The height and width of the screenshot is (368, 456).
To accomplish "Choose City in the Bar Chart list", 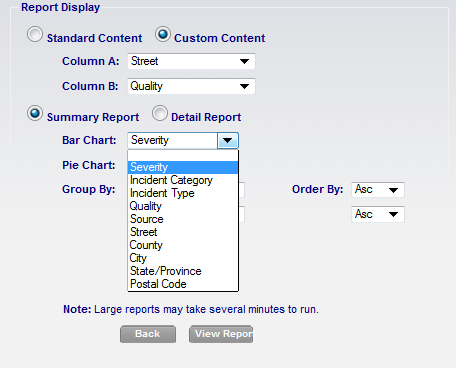I will [183, 258].
